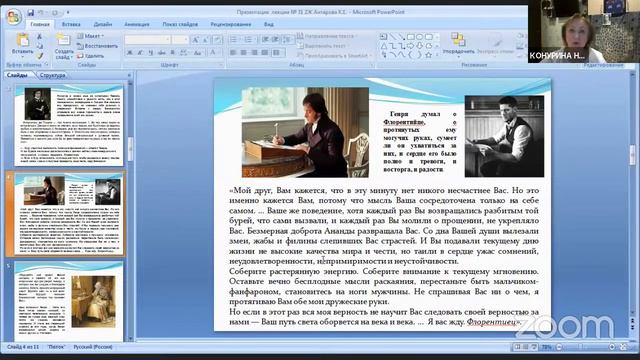This screenshot has width=640, height=360.
Task: Clear all text formatting
Action: pyautogui.click(x=218, y=40)
